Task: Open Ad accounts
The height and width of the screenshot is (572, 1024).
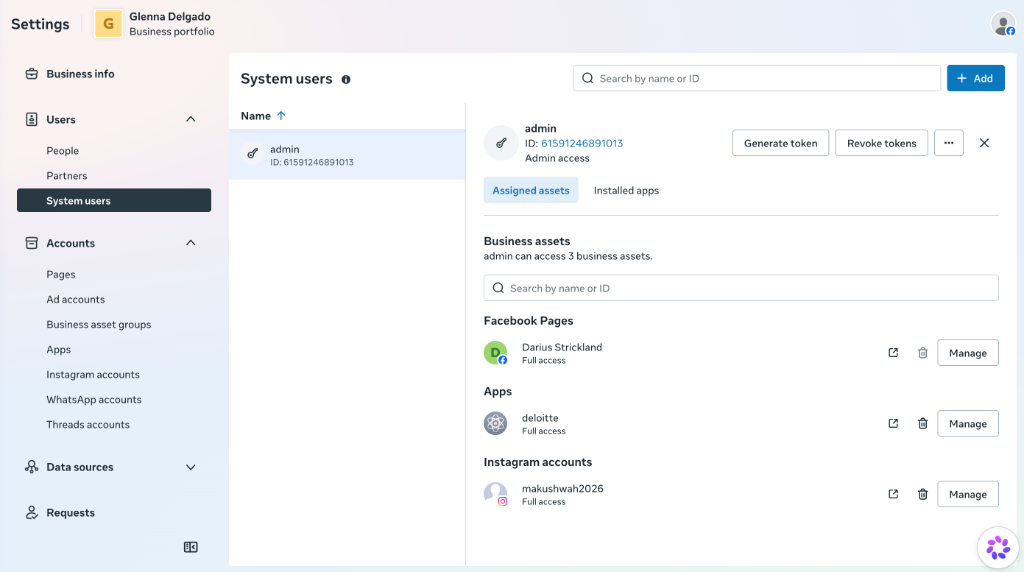Action: click(76, 300)
